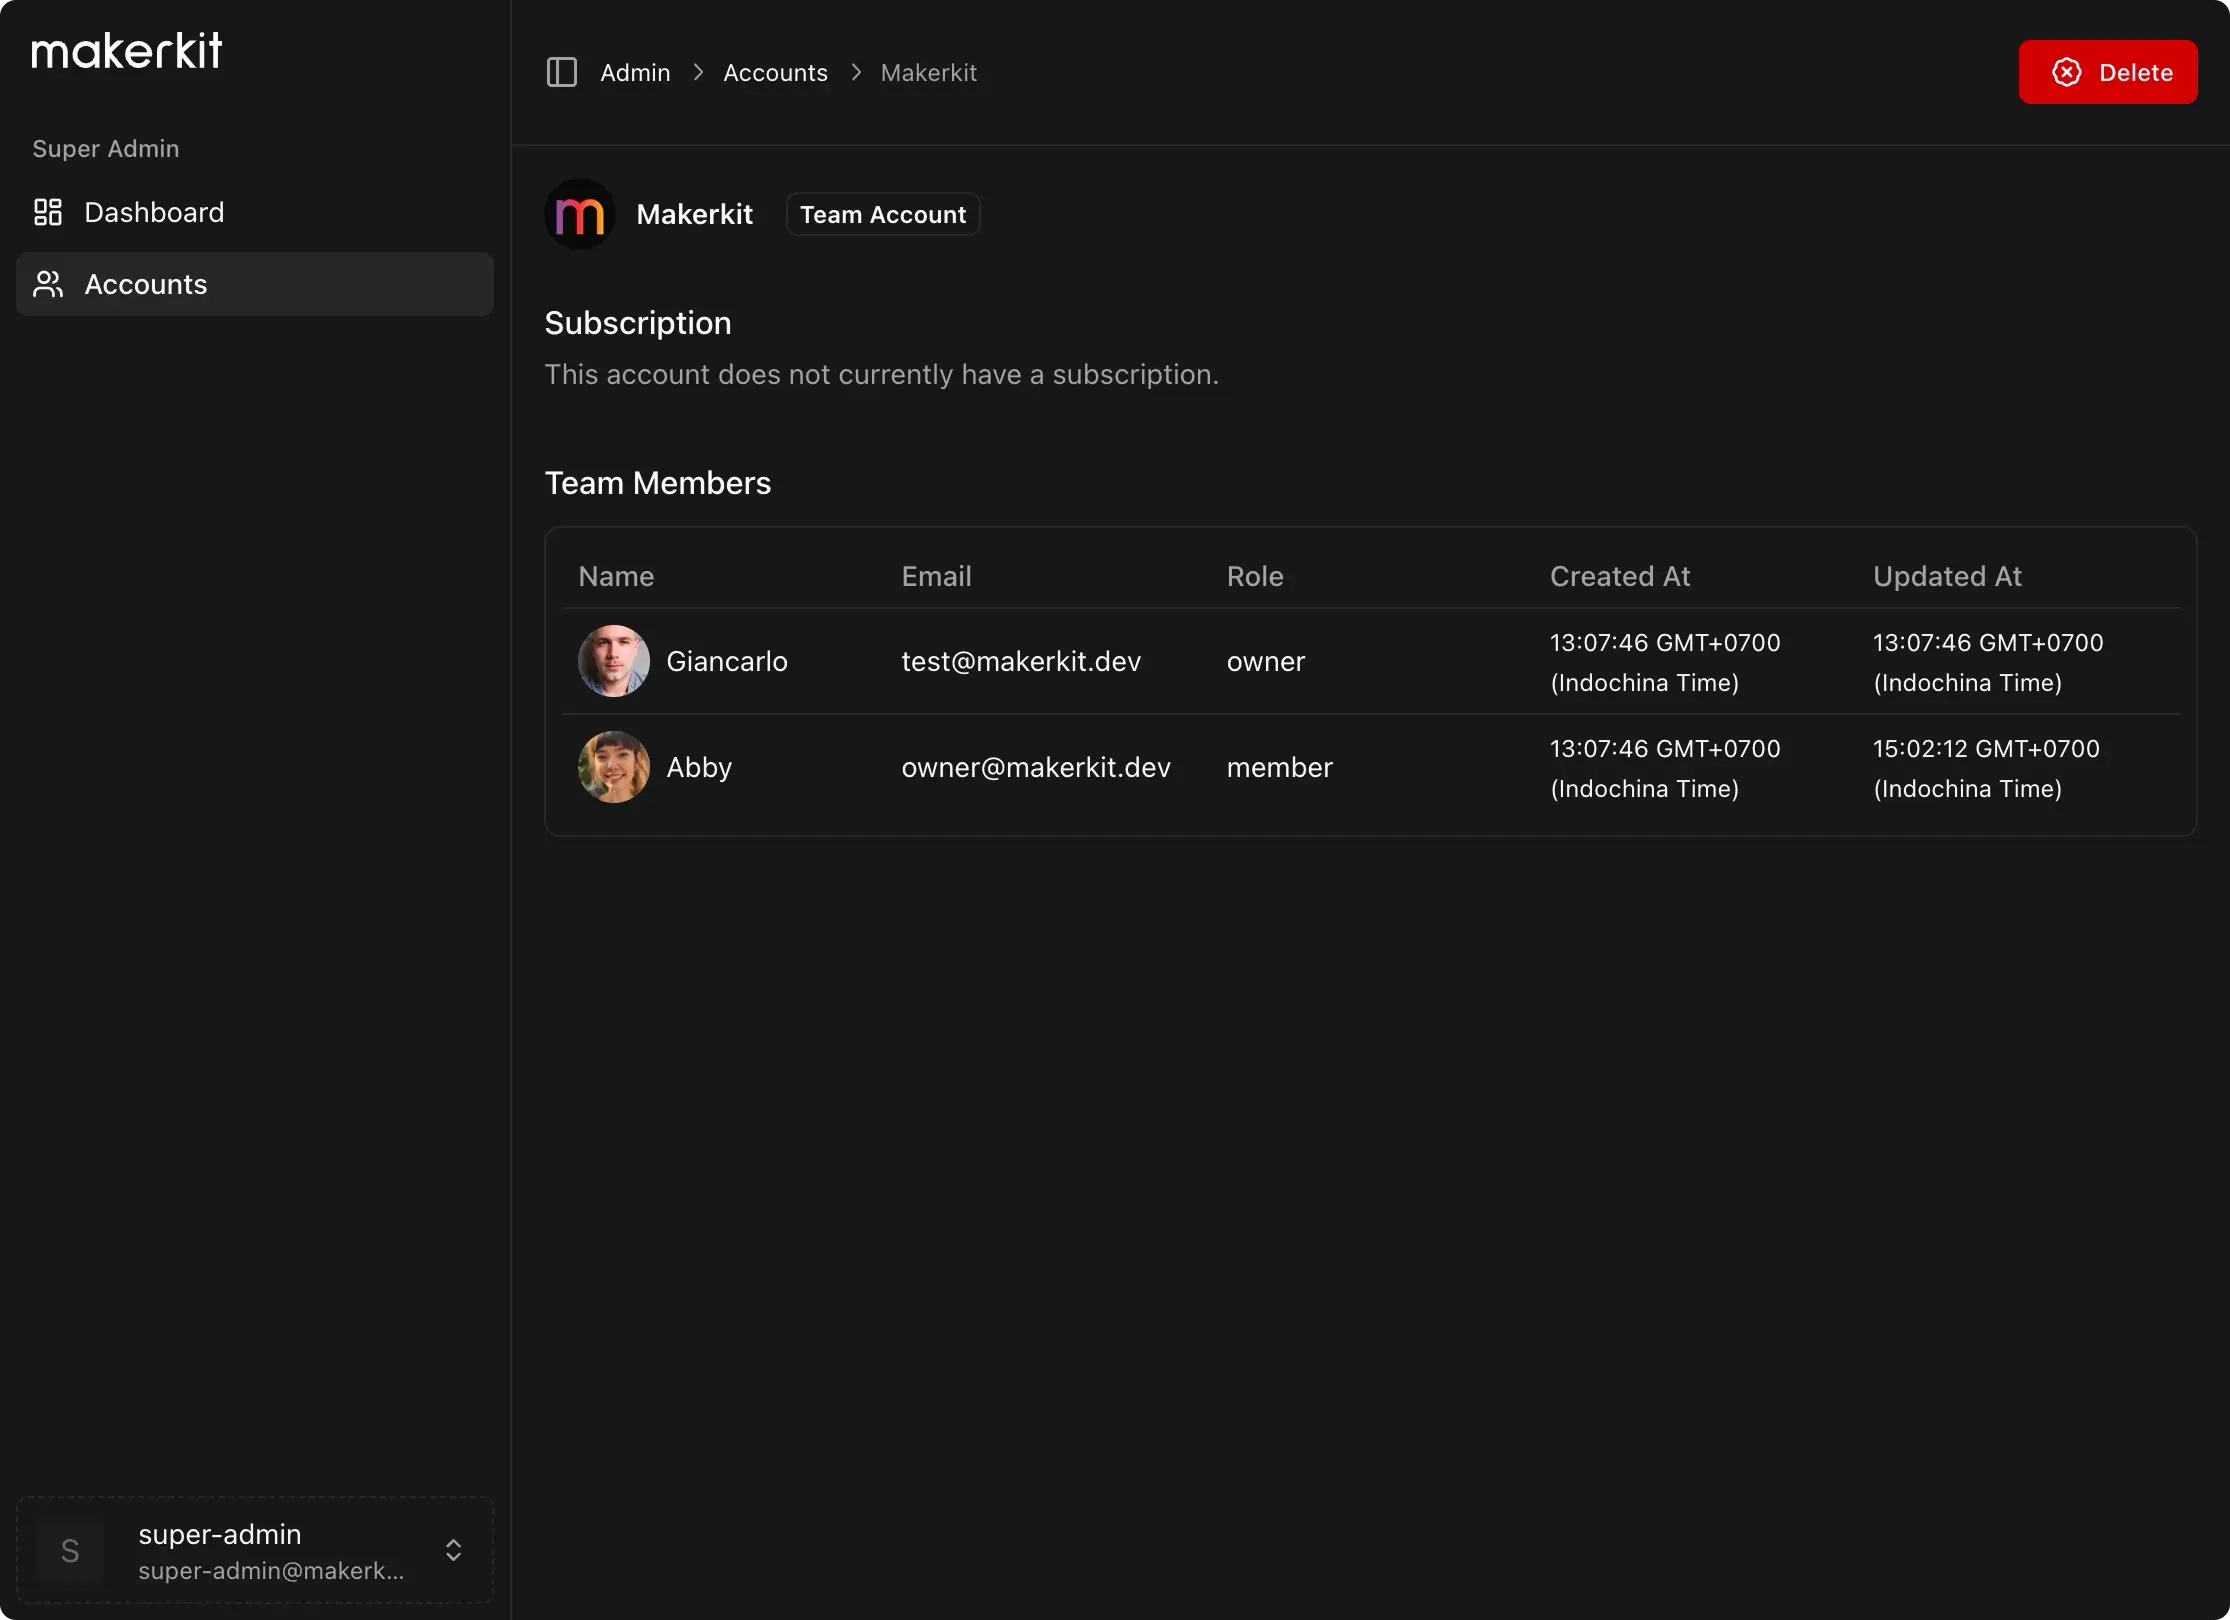Click the makerkit logo
The image size is (2230, 1620).
point(127,51)
